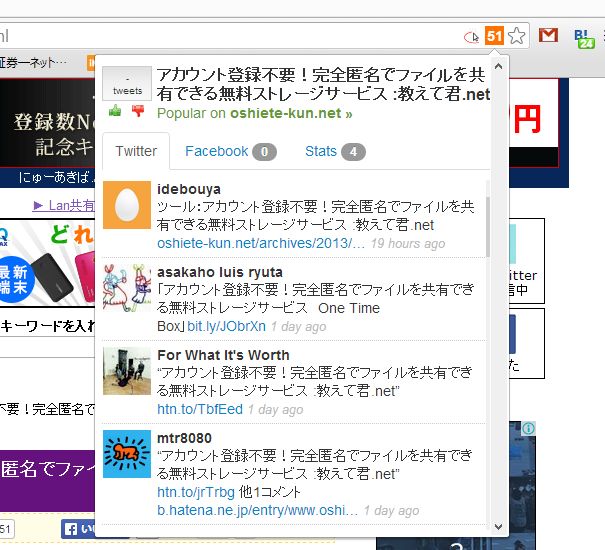605x550 pixels.
Task: Open bit.ly/JObrXn link
Action: (226, 327)
